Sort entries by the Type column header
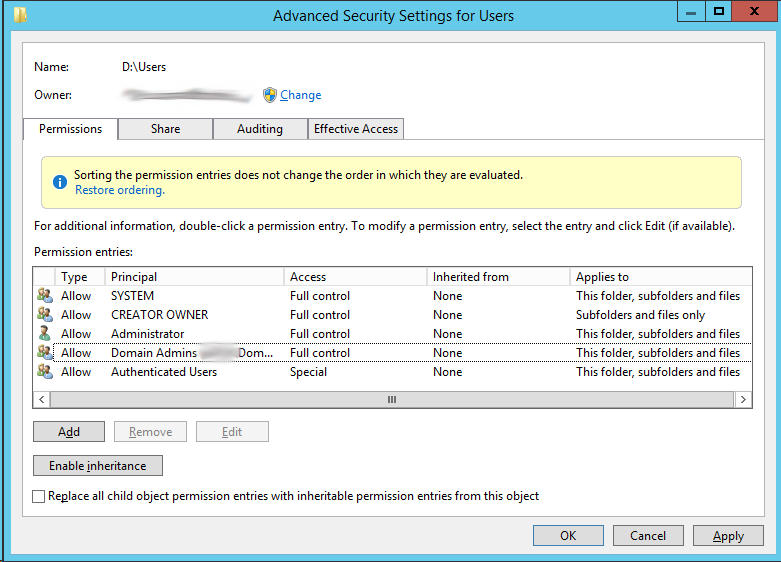The height and width of the screenshot is (562, 781). coord(80,277)
